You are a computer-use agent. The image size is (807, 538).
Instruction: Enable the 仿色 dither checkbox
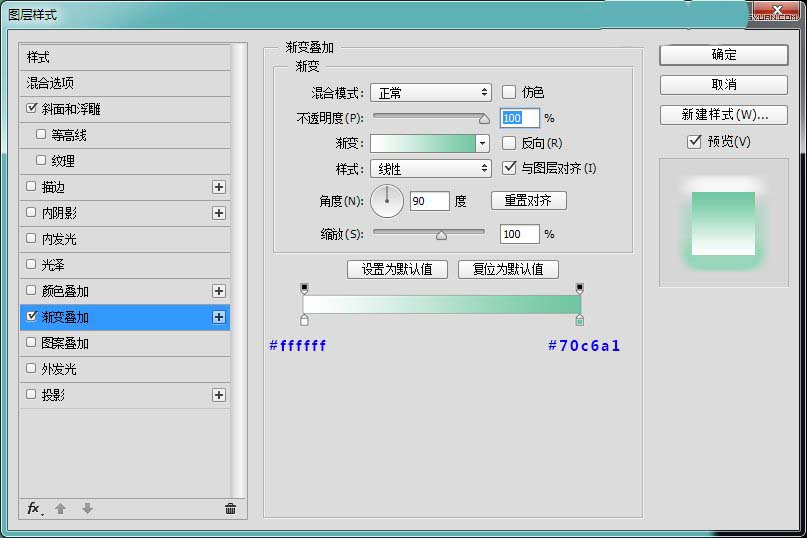(x=509, y=92)
